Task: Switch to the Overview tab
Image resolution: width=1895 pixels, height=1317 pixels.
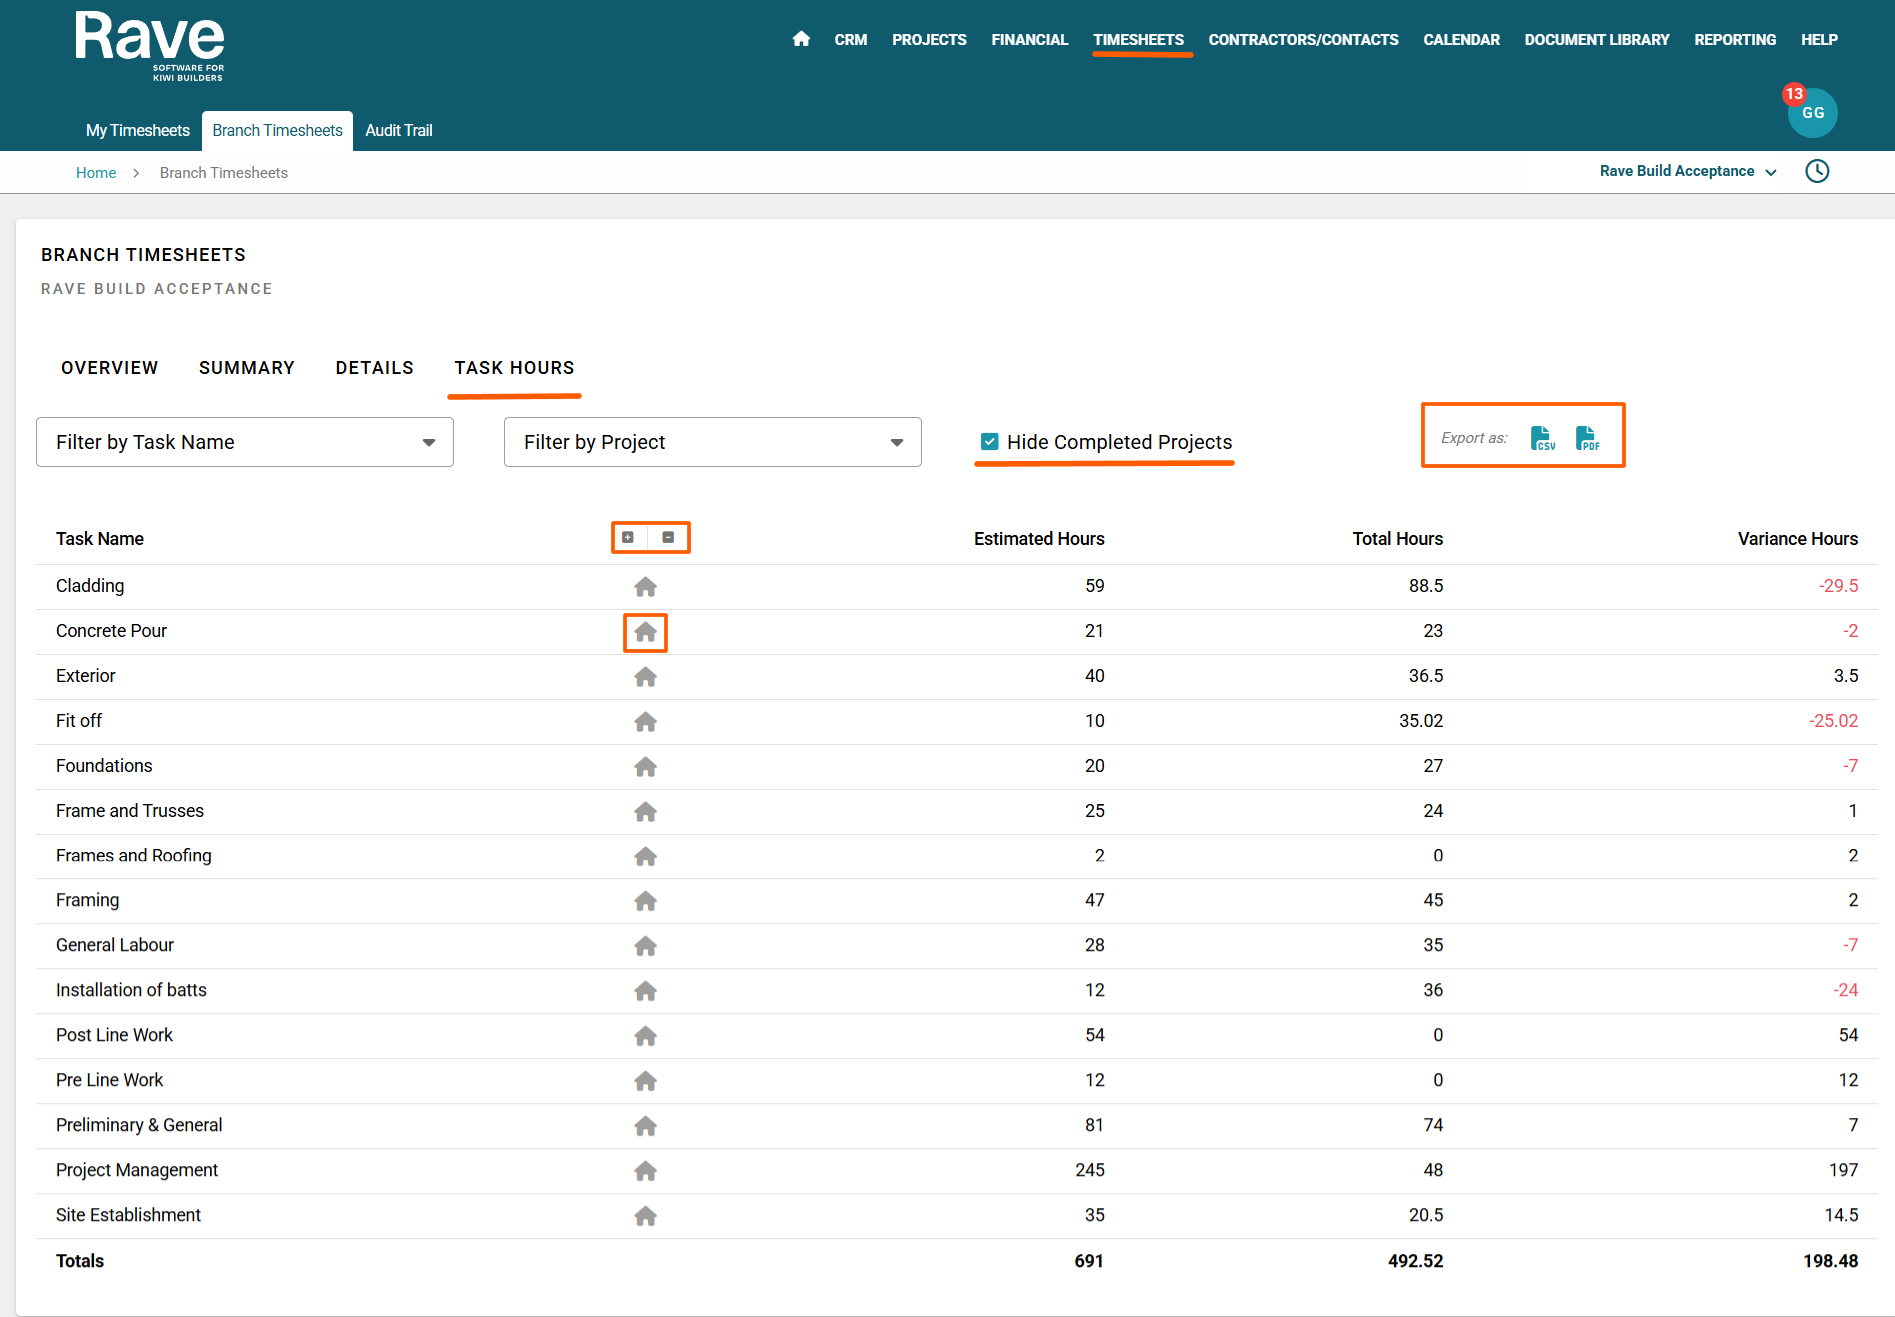Action: 109,368
